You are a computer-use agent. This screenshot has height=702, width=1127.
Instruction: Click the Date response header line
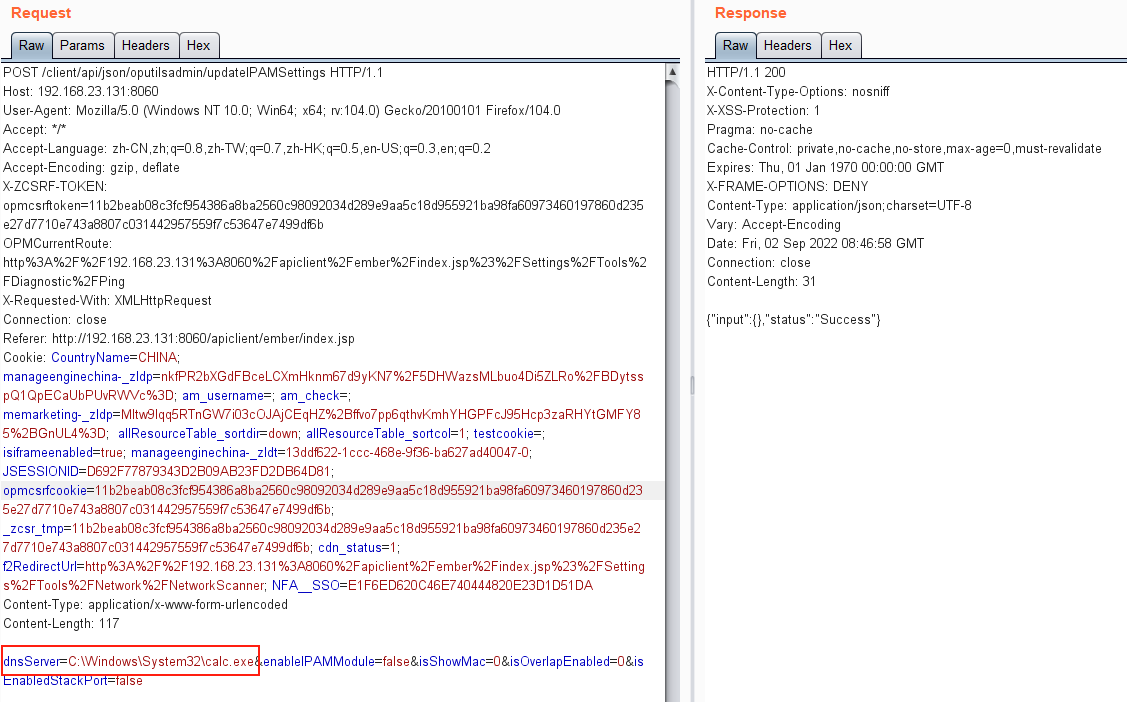815,244
